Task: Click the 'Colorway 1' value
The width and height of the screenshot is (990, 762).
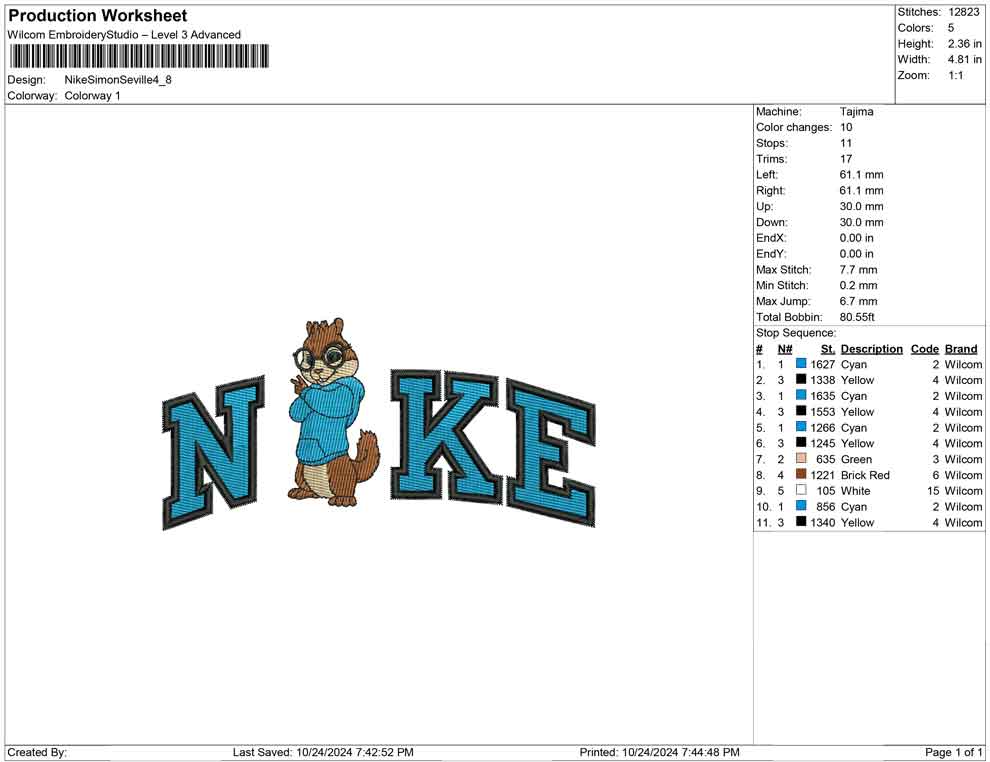Action: pos(92,96)
